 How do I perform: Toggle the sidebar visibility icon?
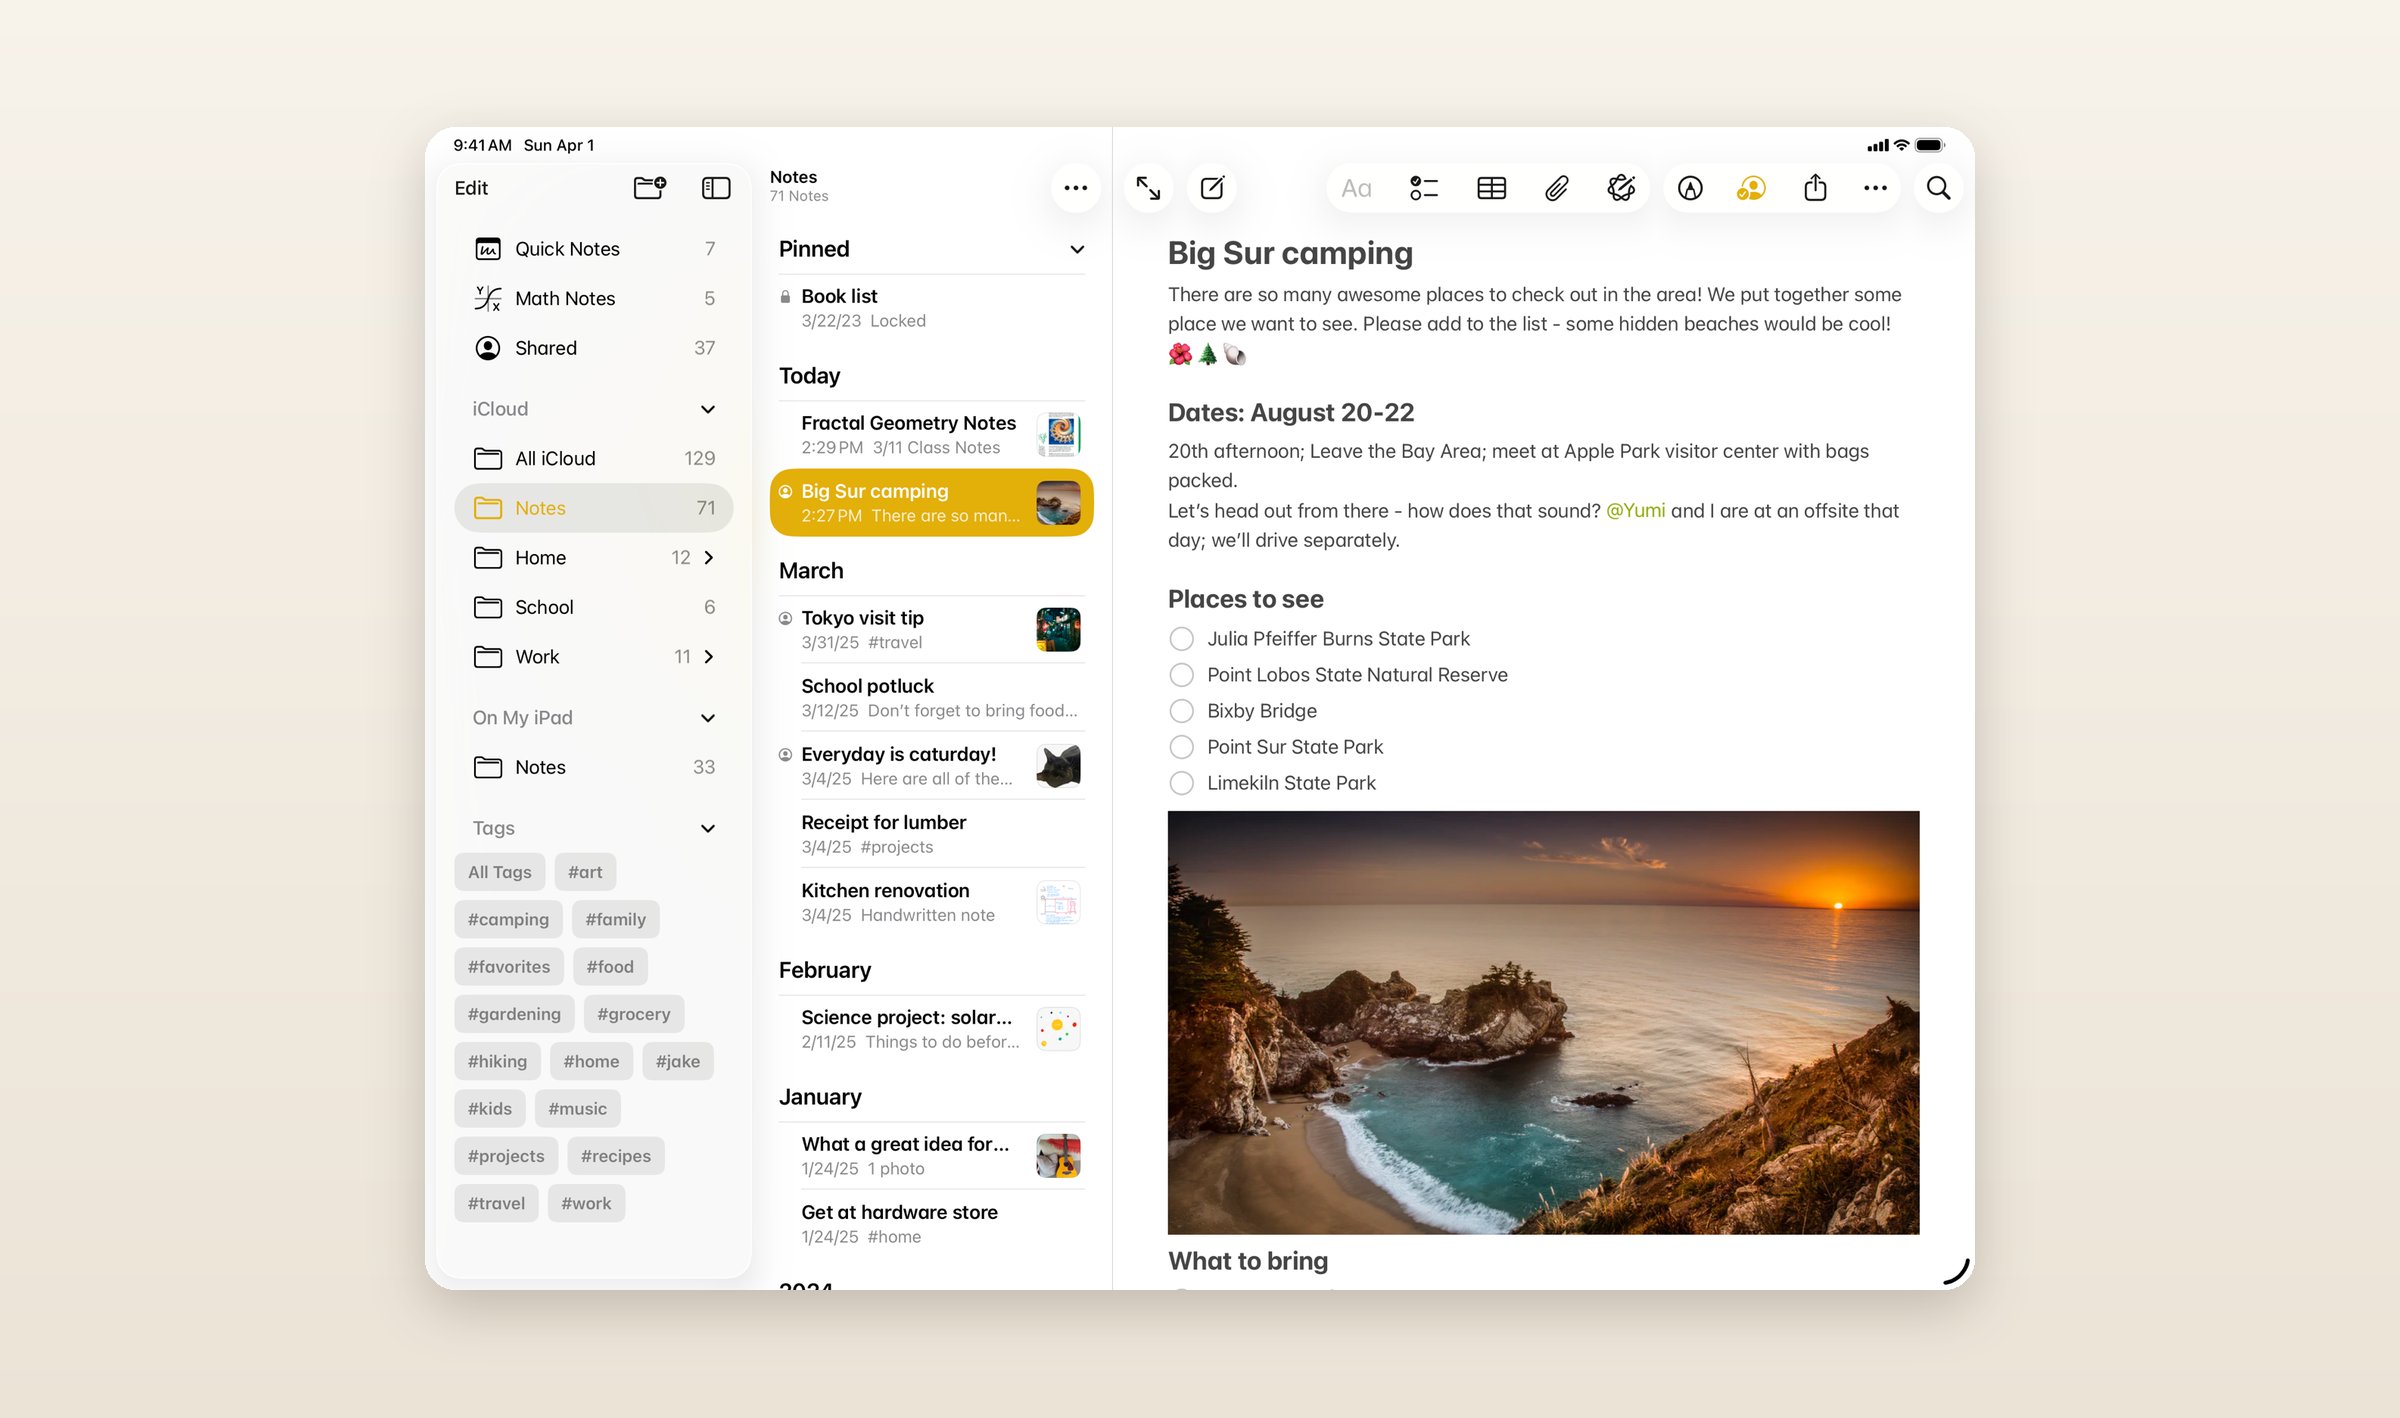(716, 188)
